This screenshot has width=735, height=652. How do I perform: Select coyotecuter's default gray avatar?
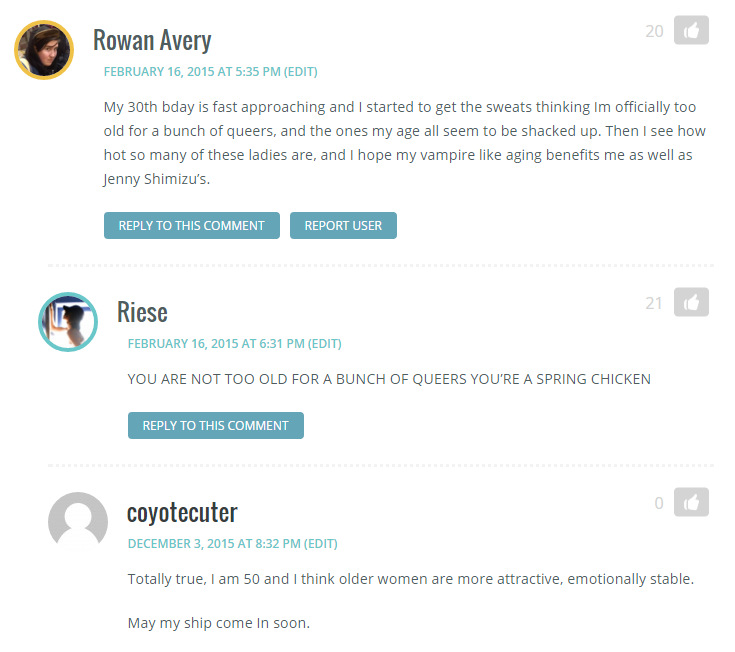point(78,519)
